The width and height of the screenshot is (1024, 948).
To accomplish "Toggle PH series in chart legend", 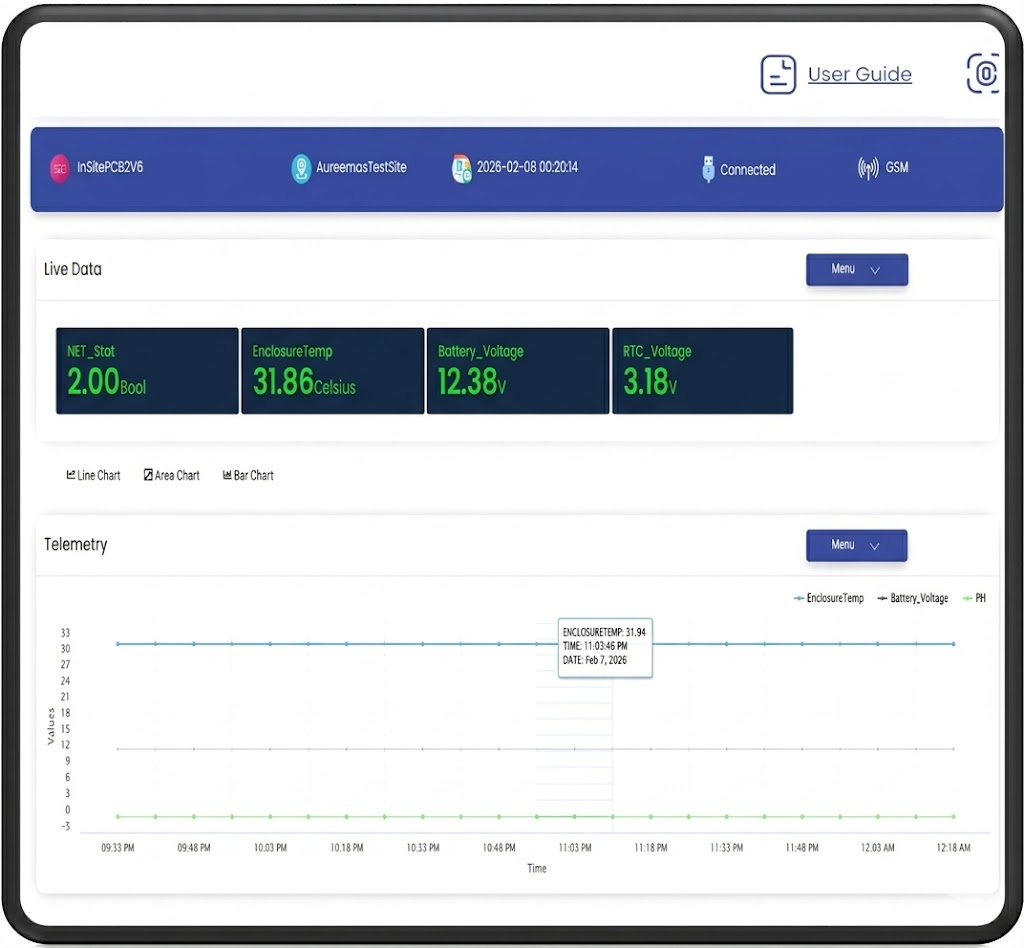I will [973, 598].
